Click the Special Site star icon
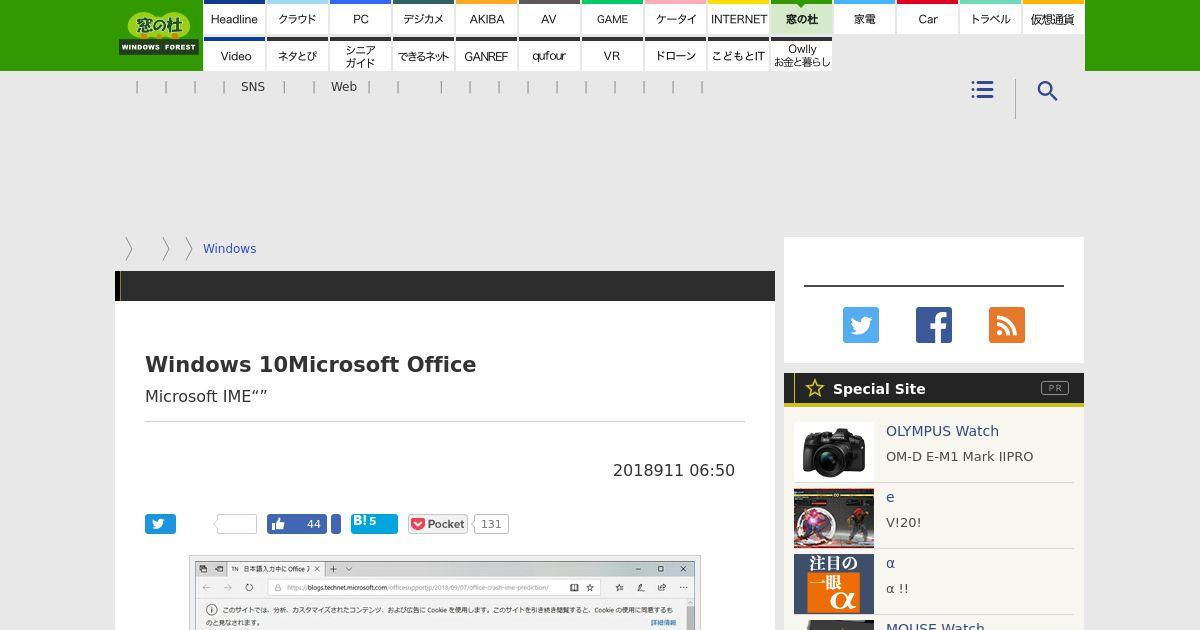 click(815, 388)
